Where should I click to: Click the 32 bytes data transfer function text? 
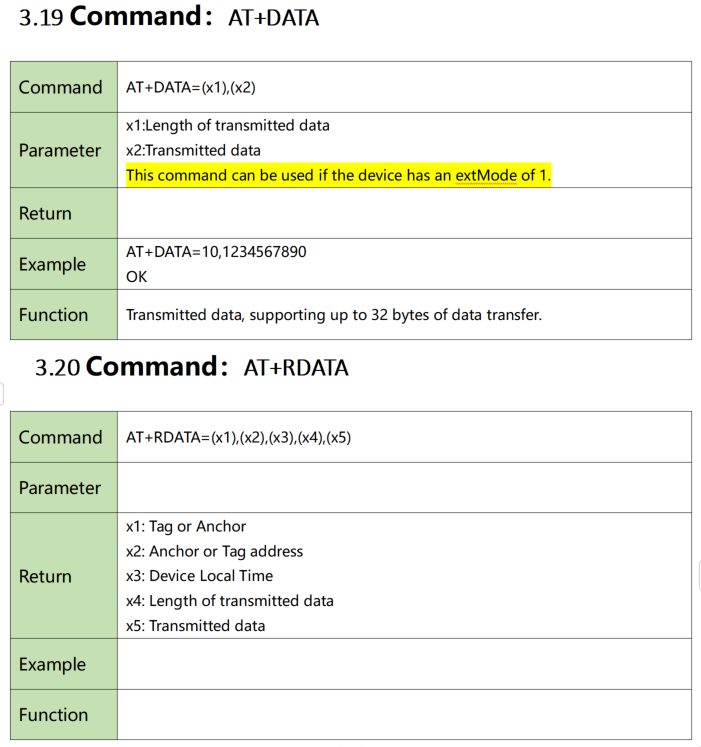334,315
